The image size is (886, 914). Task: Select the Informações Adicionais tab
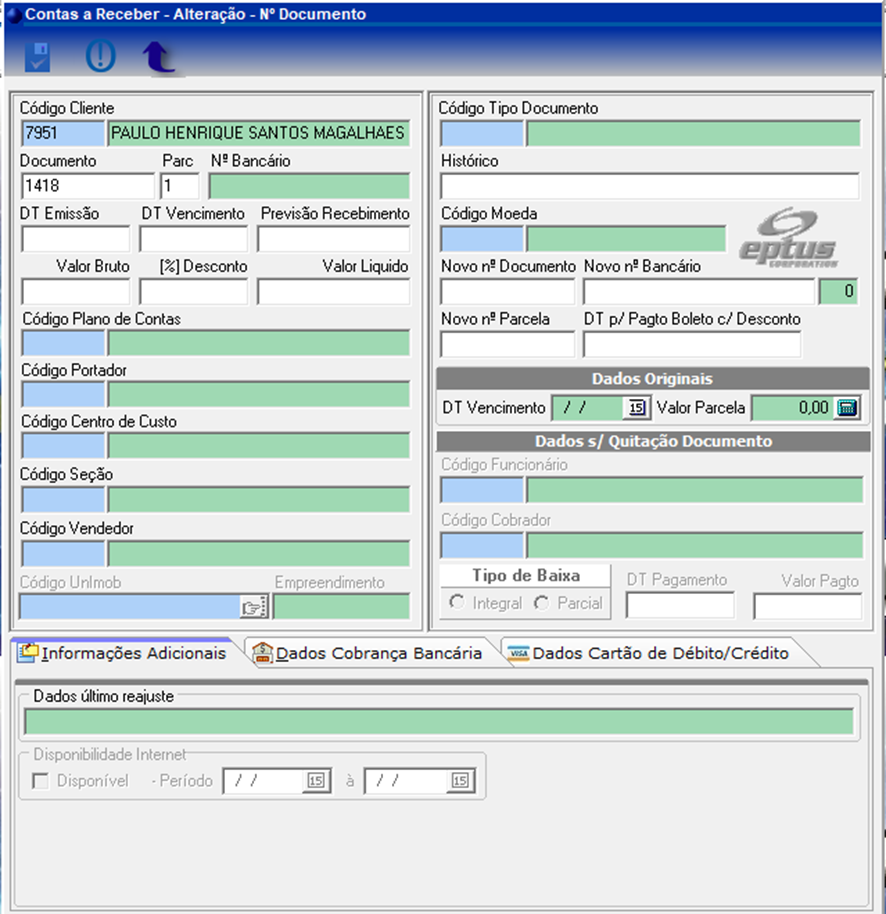tap(122, 653)
